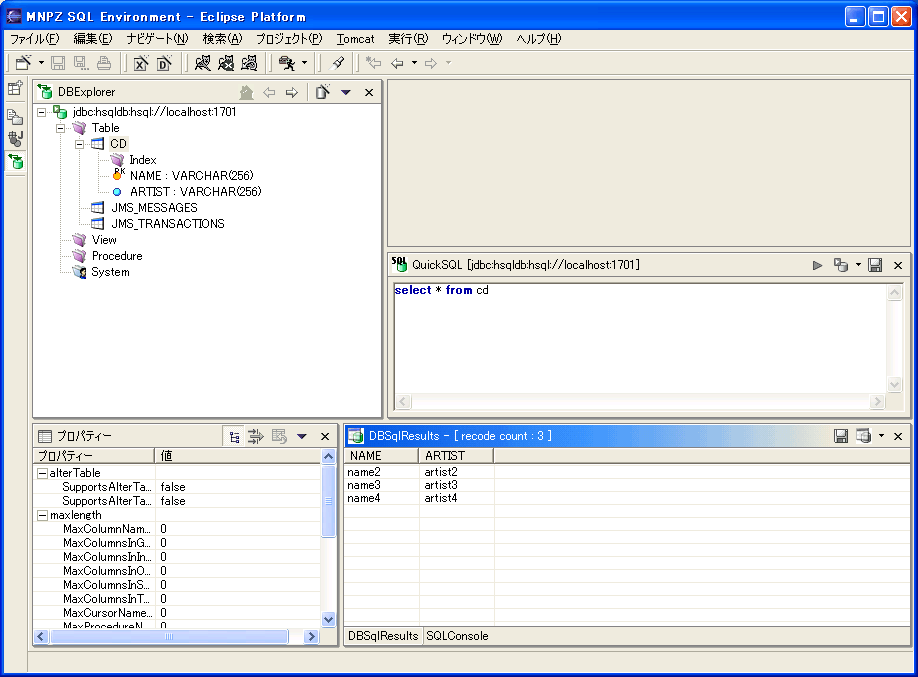Open the External Tools dropdown arrow

pos(304,63)
